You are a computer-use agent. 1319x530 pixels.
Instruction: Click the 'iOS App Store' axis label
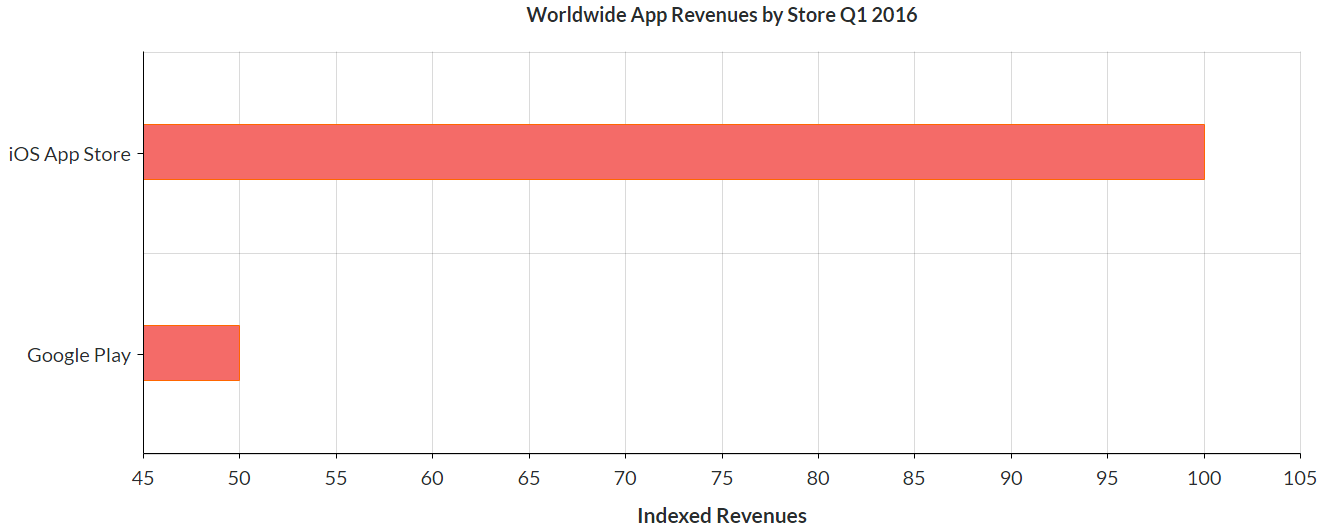tap(70, 154)
